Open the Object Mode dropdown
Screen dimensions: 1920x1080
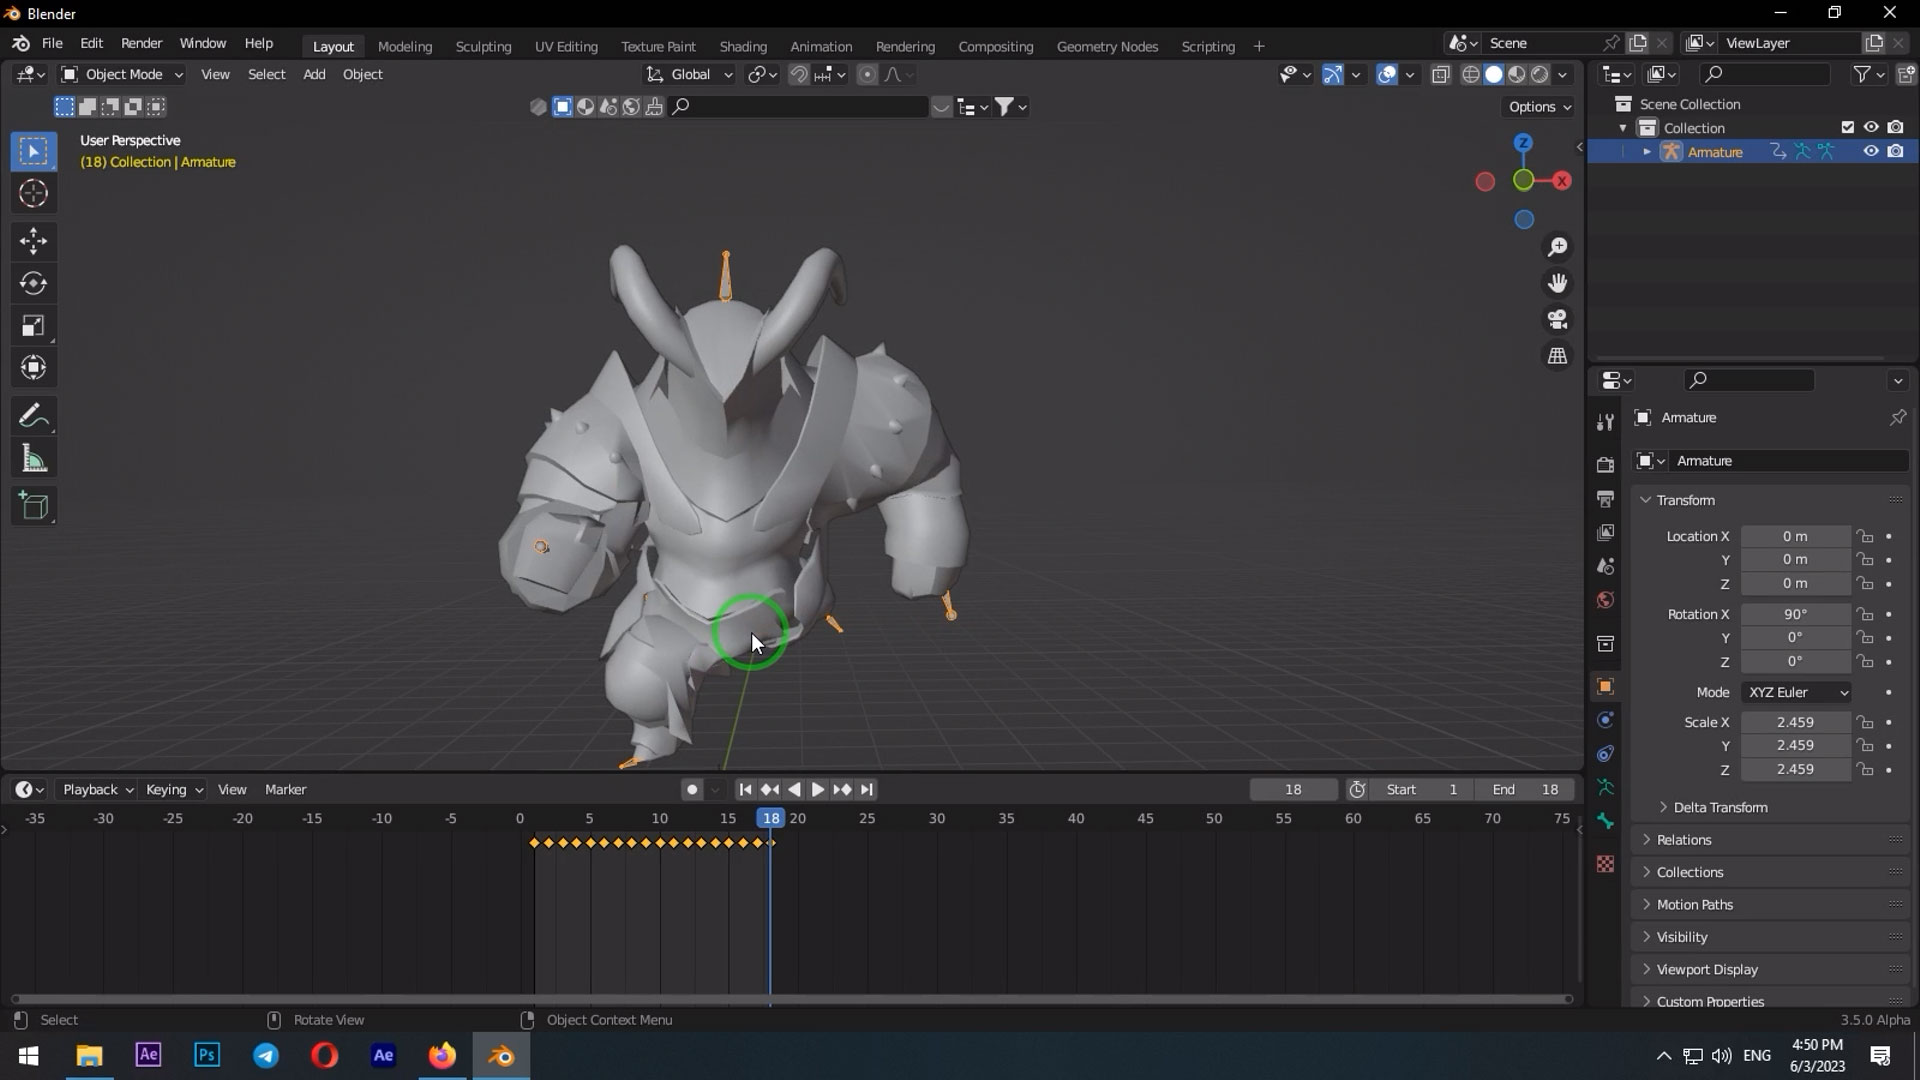pos(120,74)
